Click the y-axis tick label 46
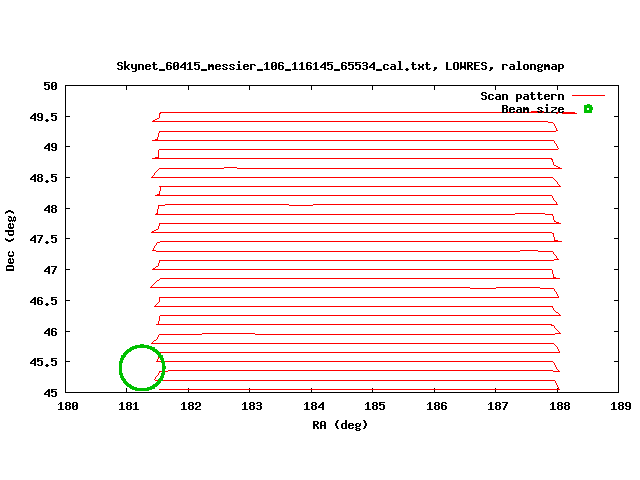640x480 pixels. pos(50,332)
